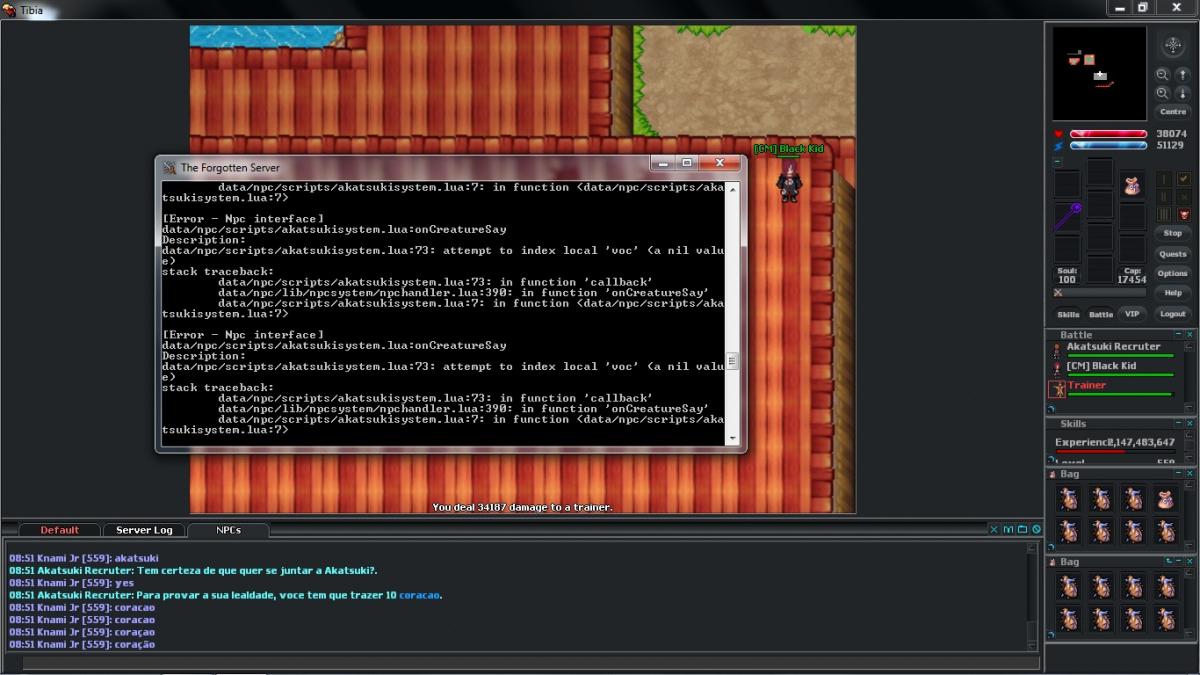Collapse the inventory panel with minus button
The height and width of the screenshot is (675, 1200).
coord(1058,161)
